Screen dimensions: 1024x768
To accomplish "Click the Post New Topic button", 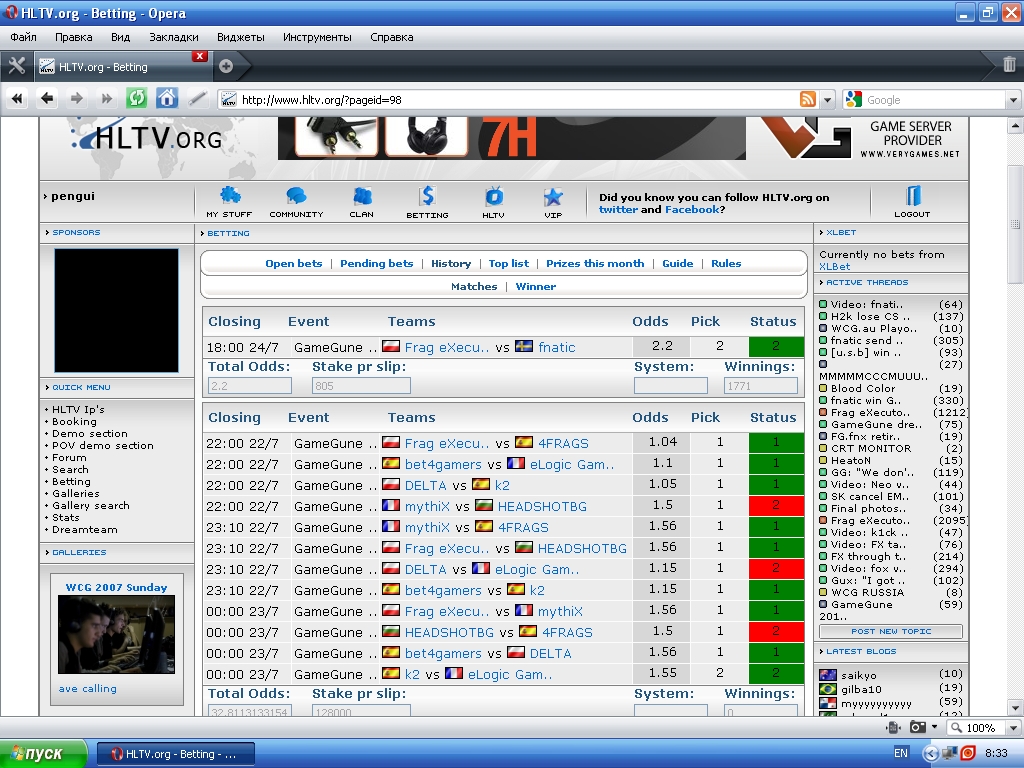I will 891,631.
